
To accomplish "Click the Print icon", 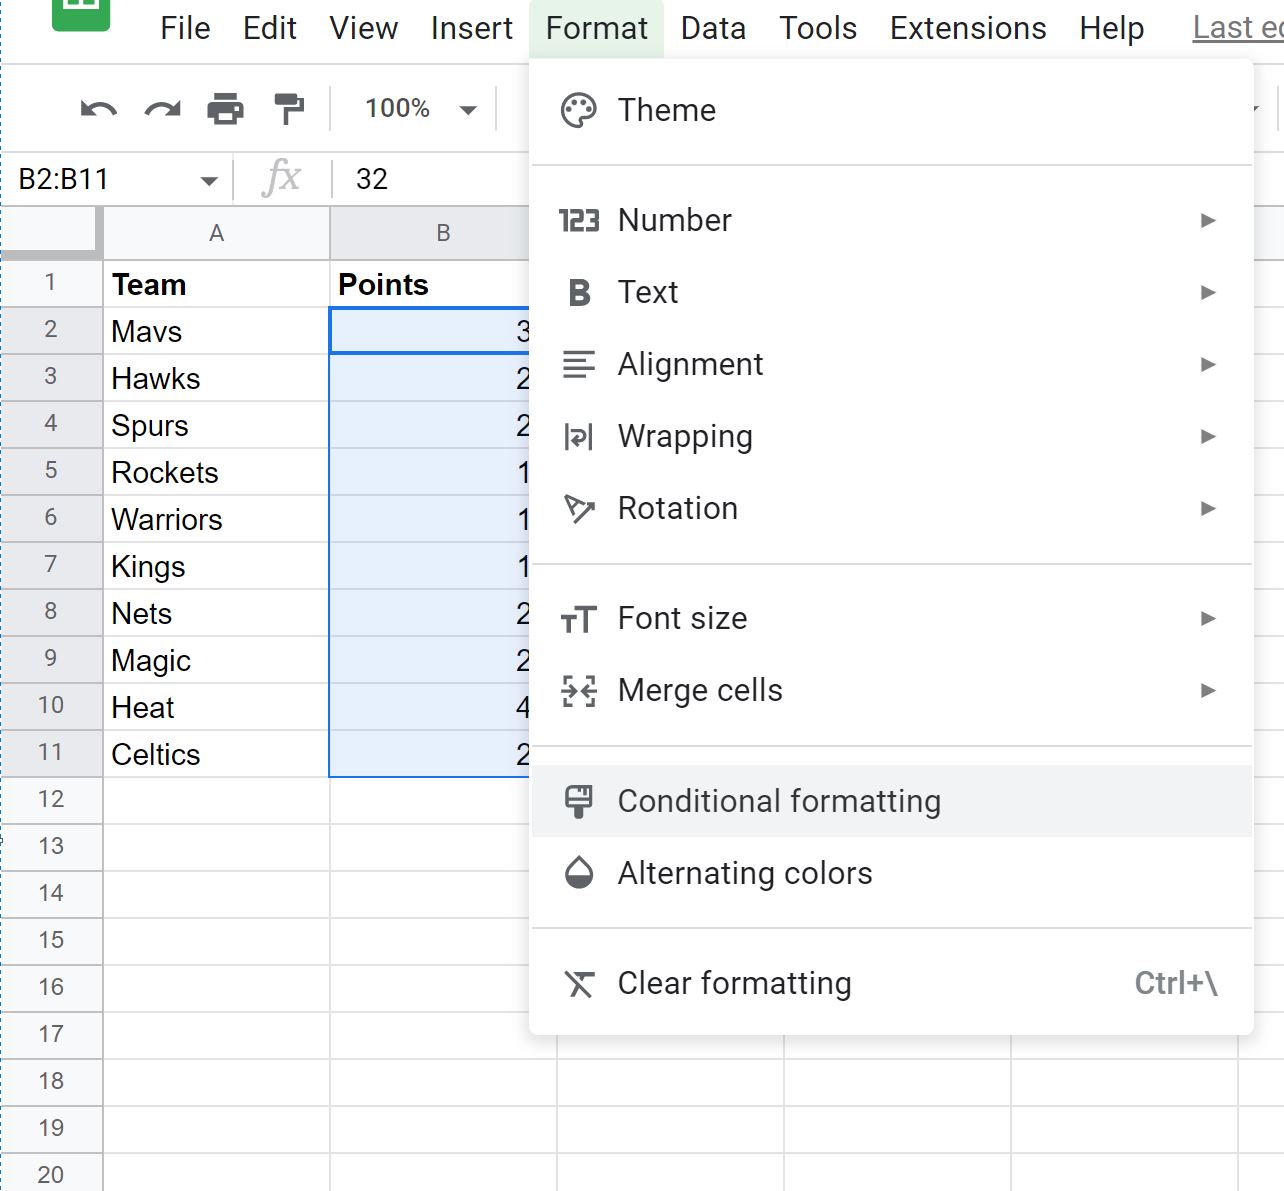I will [226, 108].
